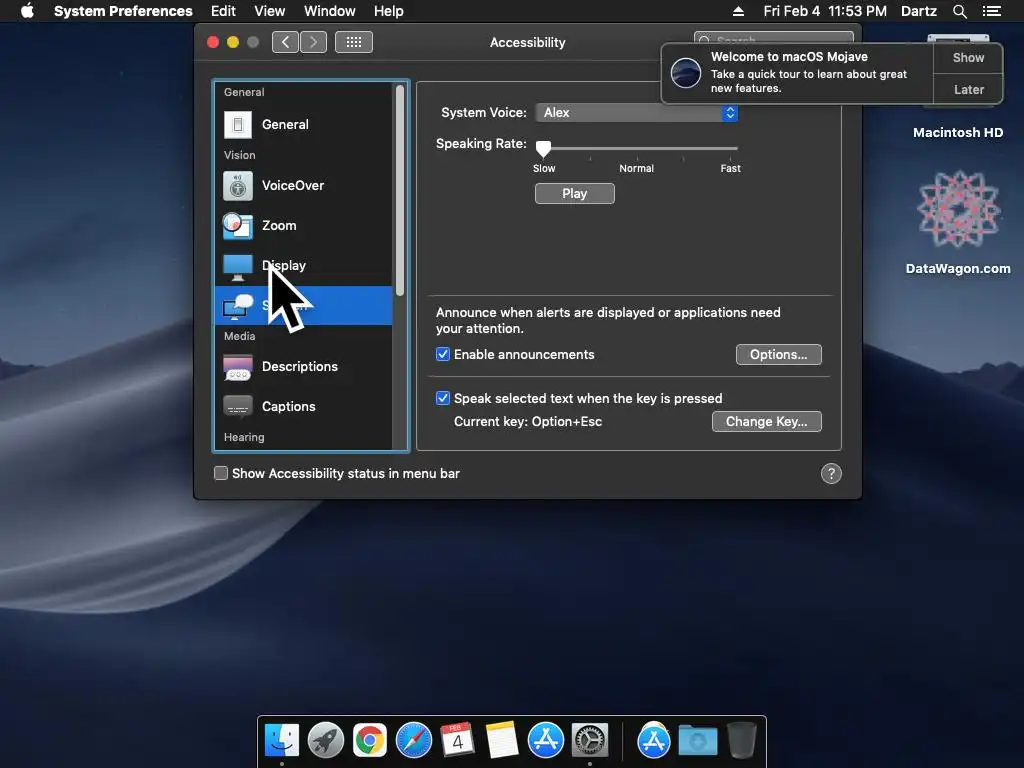Screen dimensions: 1024x768
Task: Select Captions in the sidebar
Action: click(x=304, y=406)
